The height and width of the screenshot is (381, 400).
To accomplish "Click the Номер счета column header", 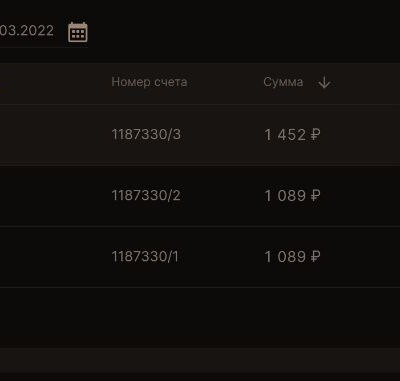I will [149, 82].
